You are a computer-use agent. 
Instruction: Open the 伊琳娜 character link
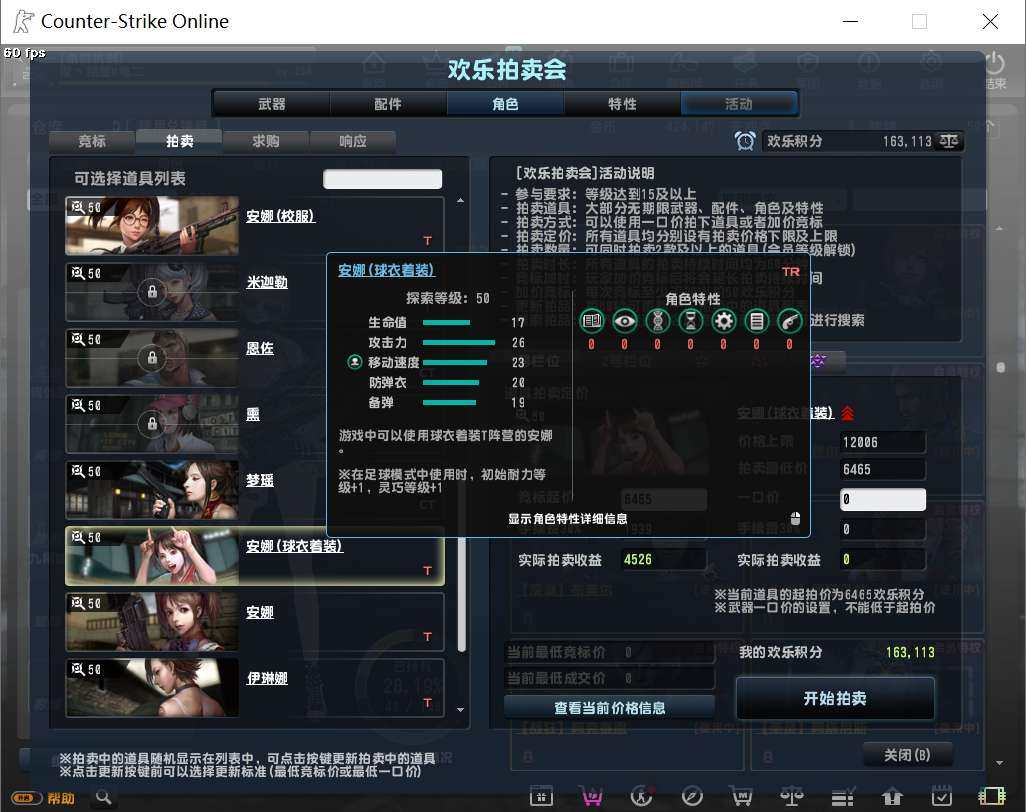coord(267,678)
